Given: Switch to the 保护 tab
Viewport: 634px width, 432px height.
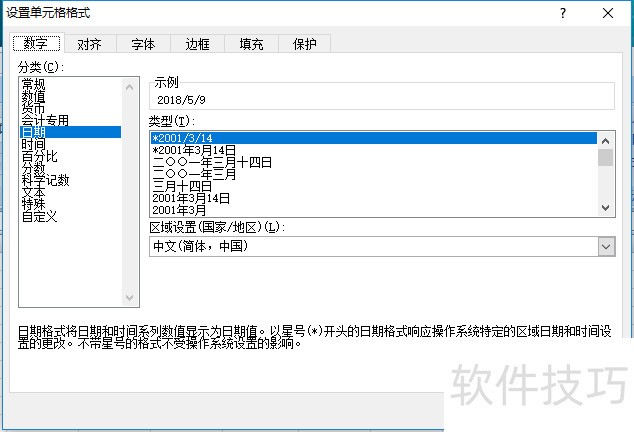Looking at the screenshot, I should click(304, 44).
